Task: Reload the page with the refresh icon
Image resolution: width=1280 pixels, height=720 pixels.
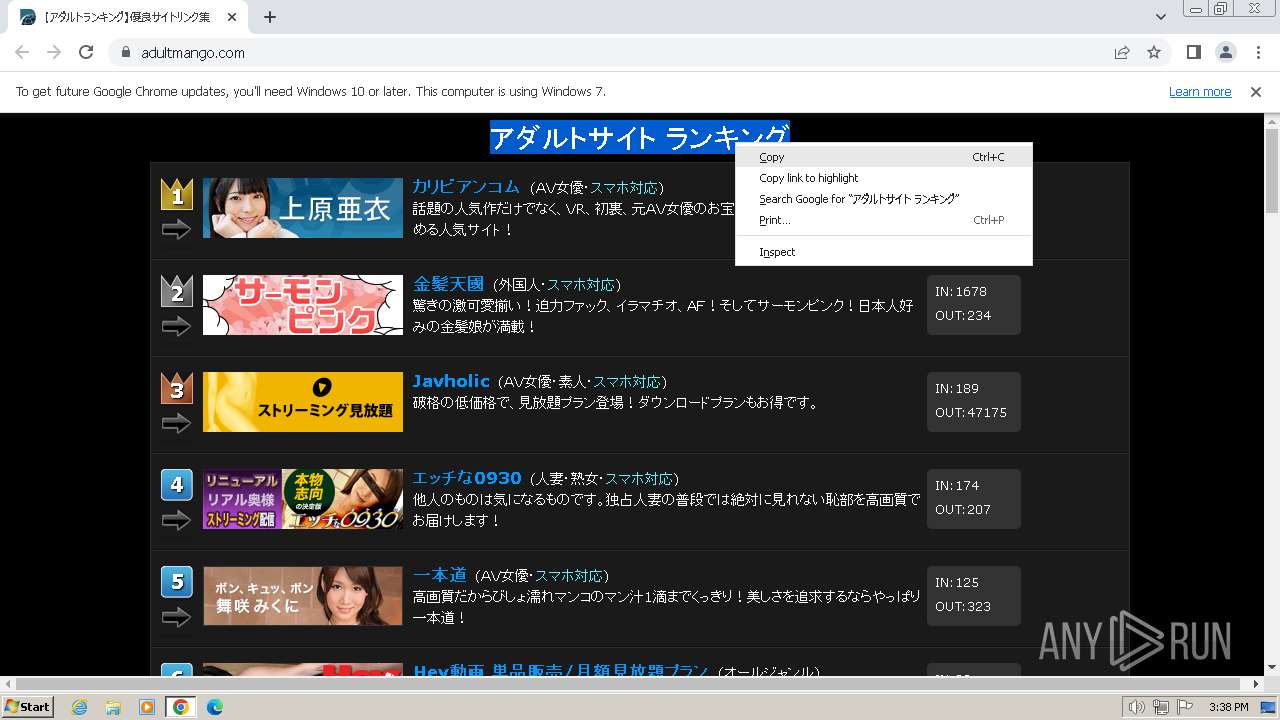Action: click(86, 52)
